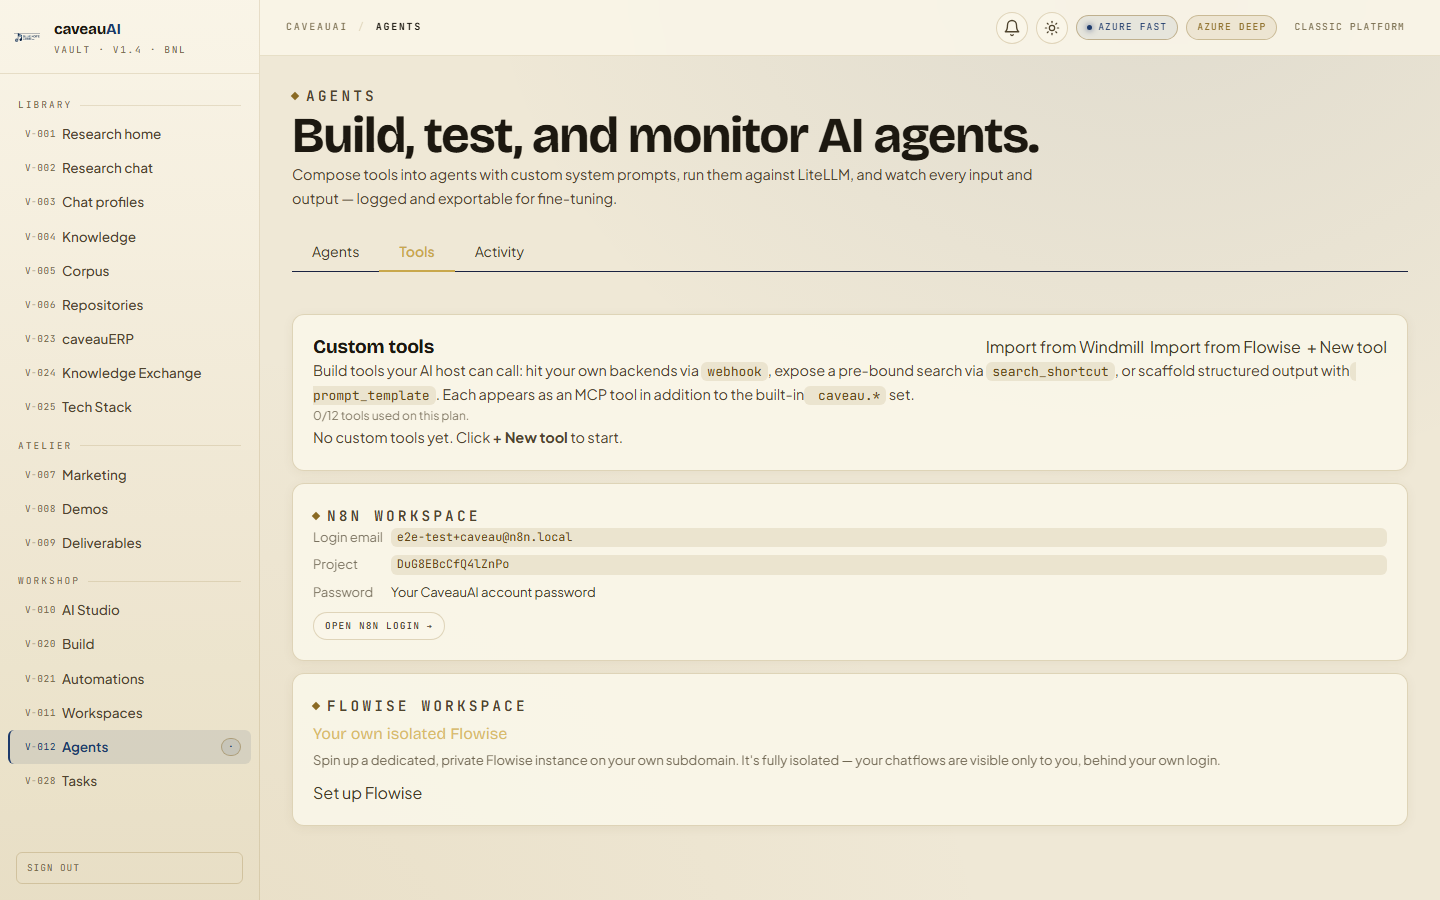Click the Open n8n Login button

(379, 626)
